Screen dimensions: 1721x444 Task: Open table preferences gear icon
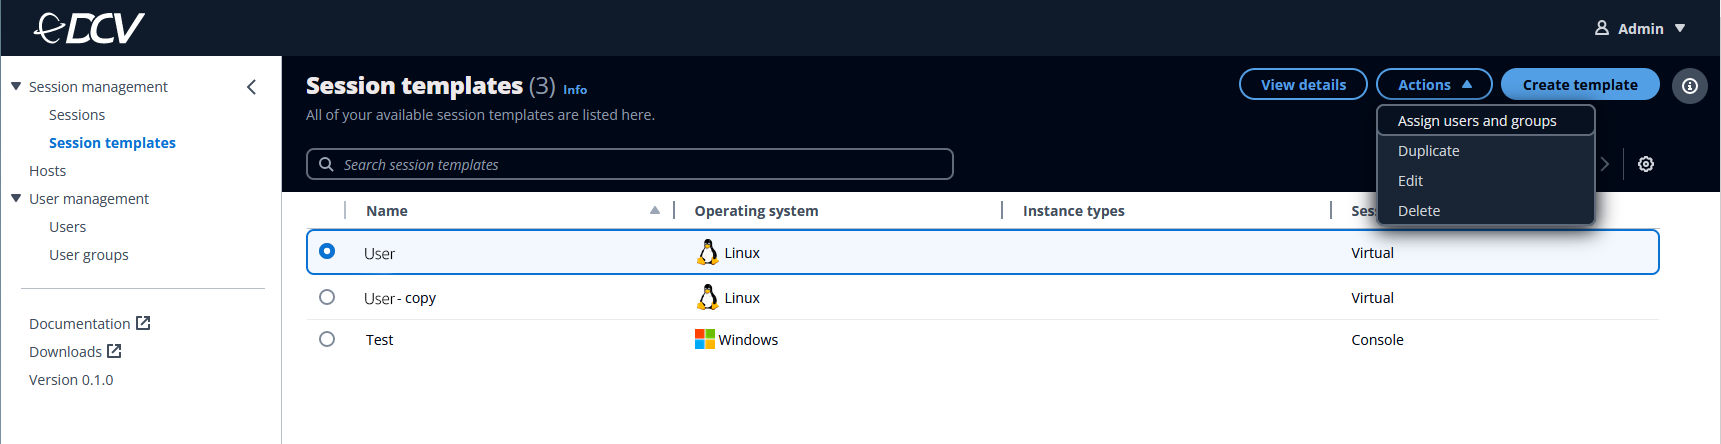point(1645,164)
